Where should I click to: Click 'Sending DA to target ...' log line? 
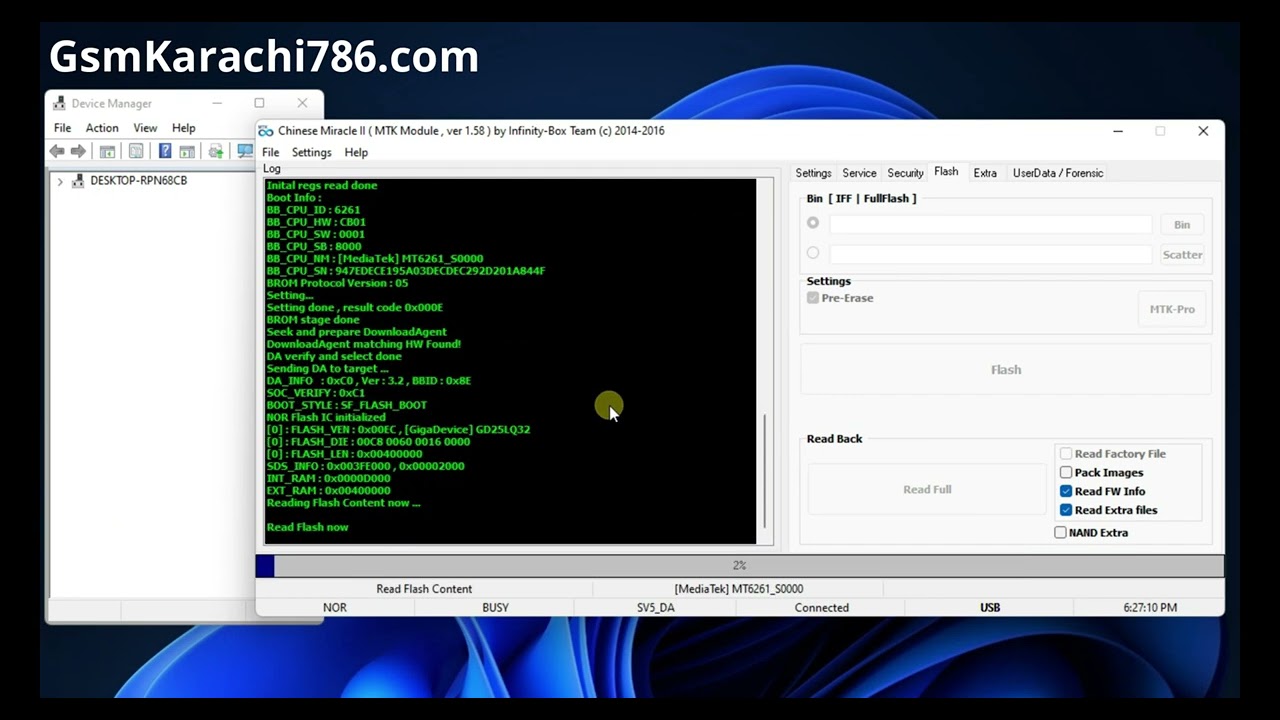tap(327, 369)
